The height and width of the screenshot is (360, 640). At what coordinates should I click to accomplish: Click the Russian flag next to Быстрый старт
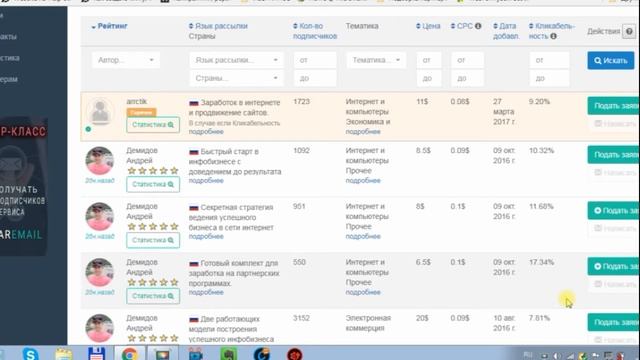[193, 152]
